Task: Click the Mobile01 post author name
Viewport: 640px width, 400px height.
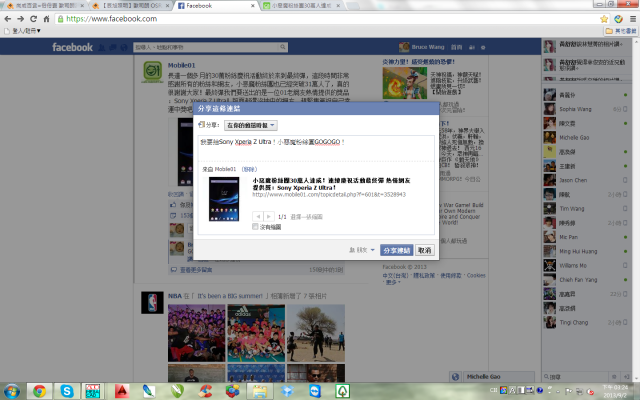Action: pos(182,65)
